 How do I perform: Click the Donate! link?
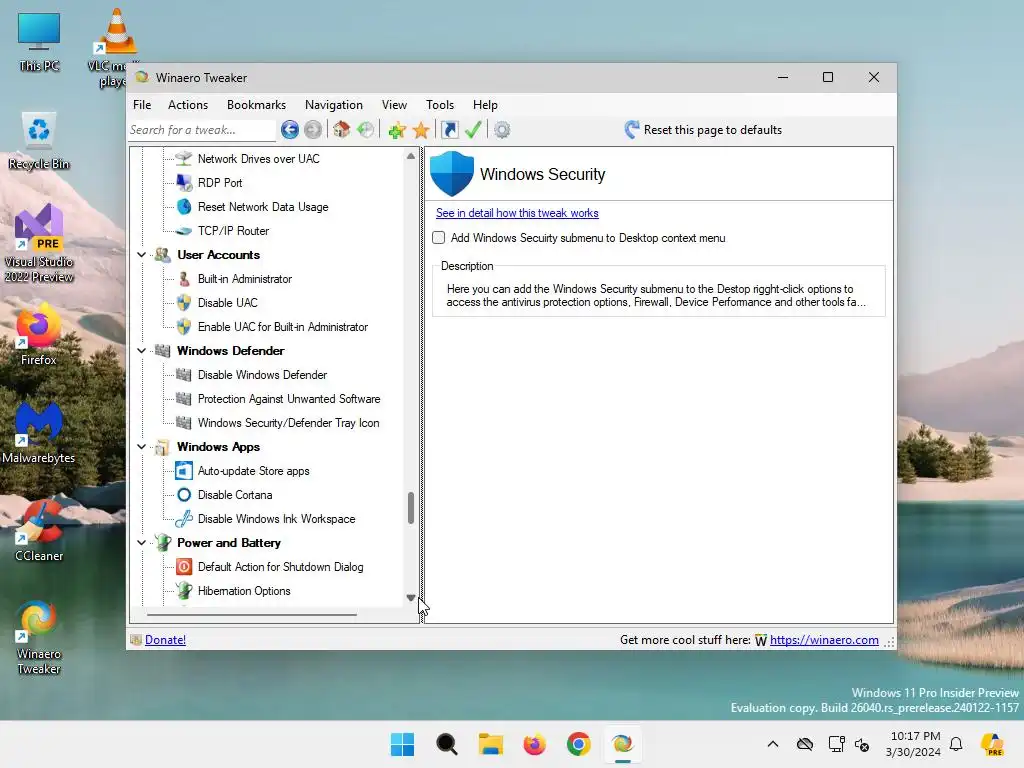click(165, 640)
